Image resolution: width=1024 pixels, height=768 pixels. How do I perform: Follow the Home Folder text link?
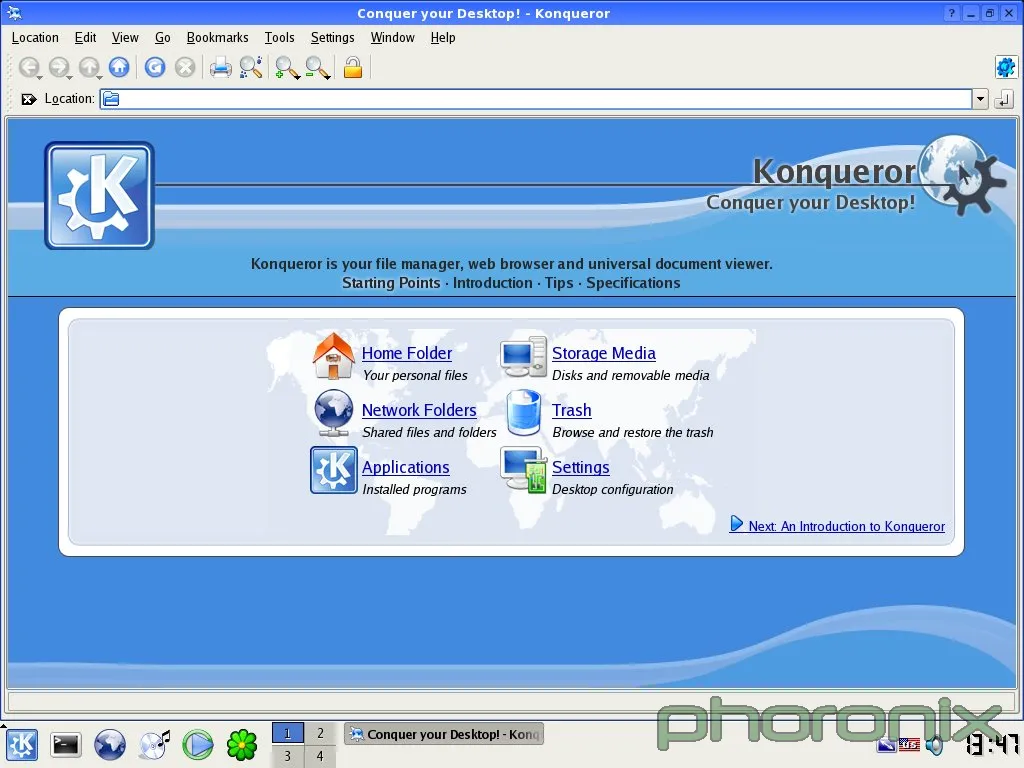(x=407, y=353)
